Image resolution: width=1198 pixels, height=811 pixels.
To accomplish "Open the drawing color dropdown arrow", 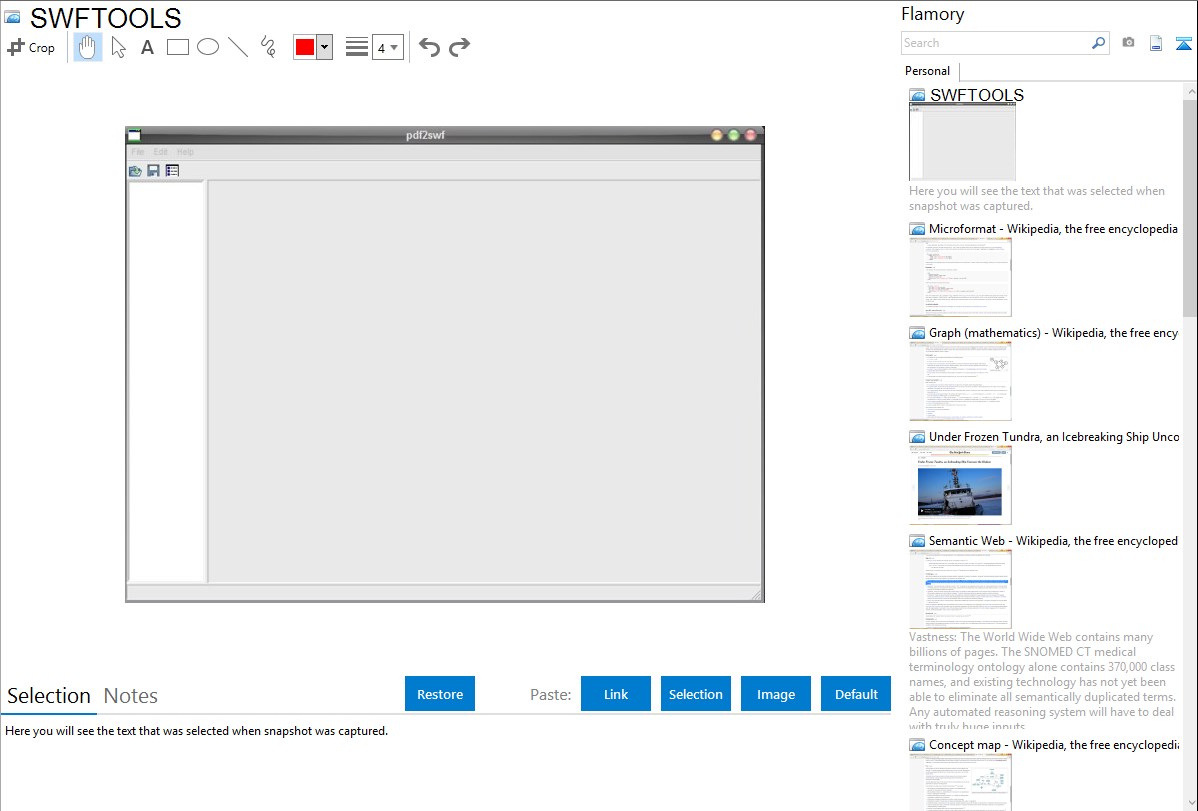I will point(325,47).
